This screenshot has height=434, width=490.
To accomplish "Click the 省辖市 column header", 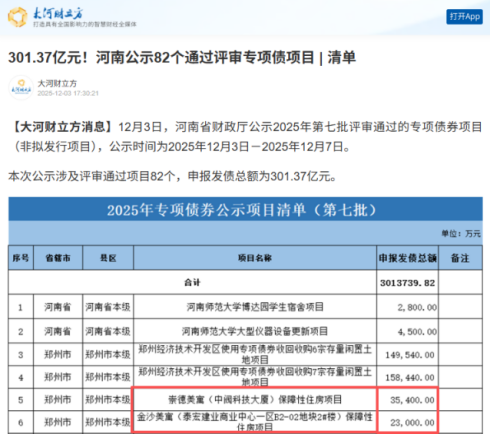I will pos(58,258).
